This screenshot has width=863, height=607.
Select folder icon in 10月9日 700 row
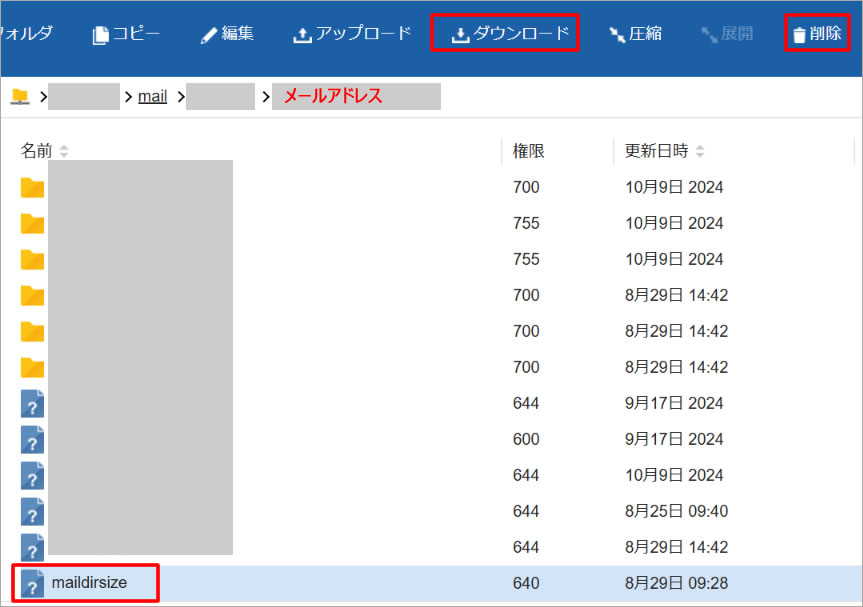pos(32,188)
